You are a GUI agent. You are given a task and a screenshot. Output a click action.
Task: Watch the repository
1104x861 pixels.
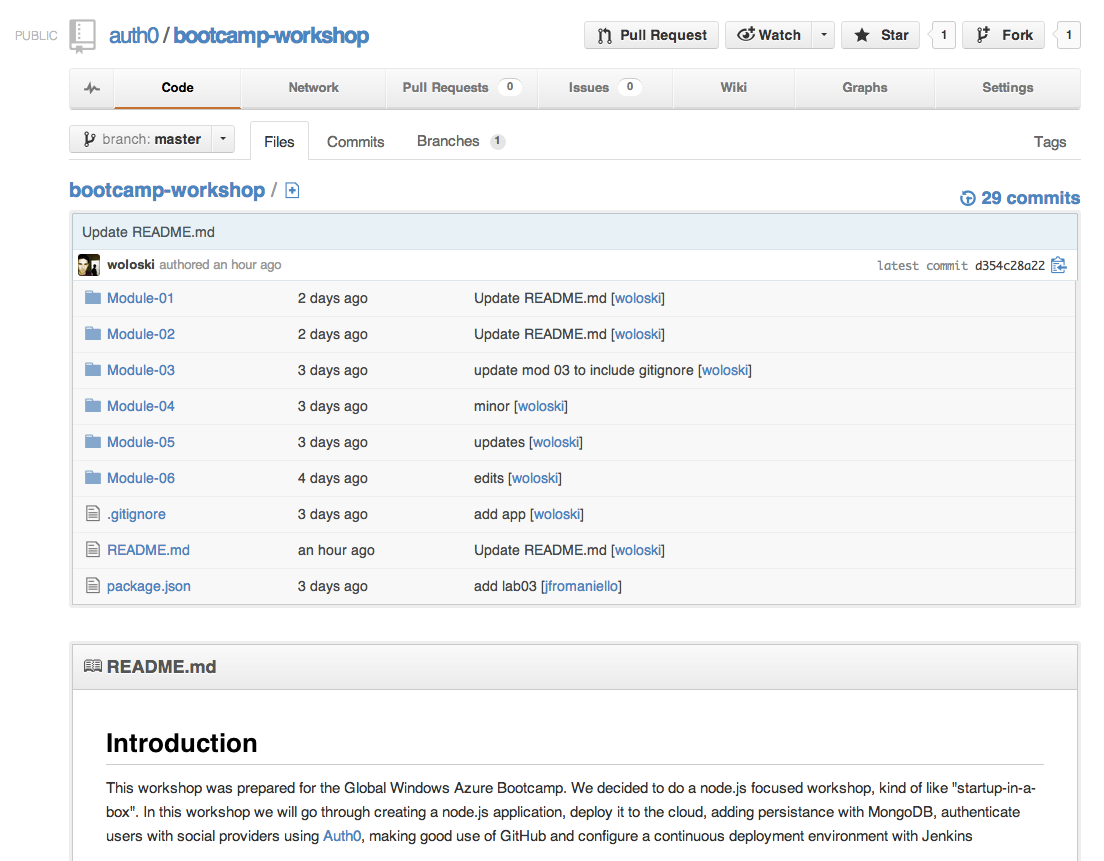click(x=769, y=35)
